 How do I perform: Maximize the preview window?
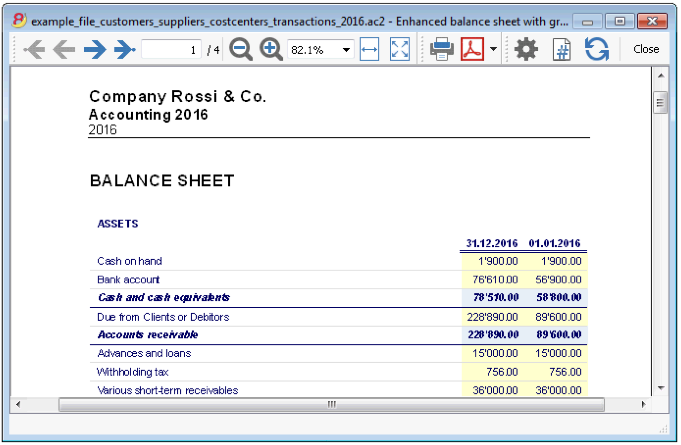tap(620, 21)
